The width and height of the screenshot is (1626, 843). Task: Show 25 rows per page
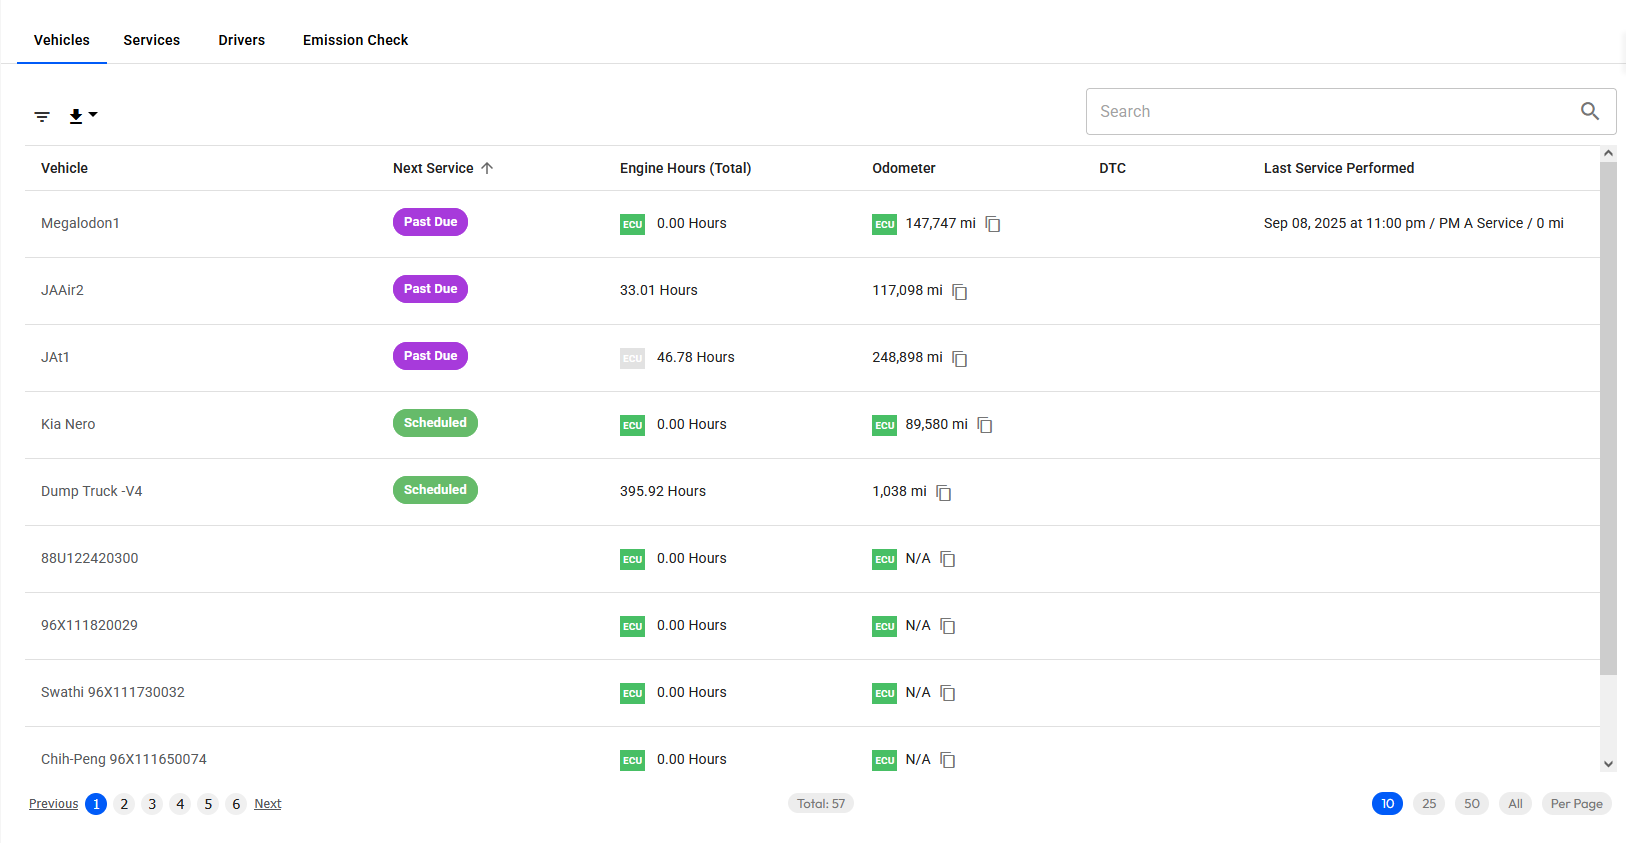tap(1429, 804)
